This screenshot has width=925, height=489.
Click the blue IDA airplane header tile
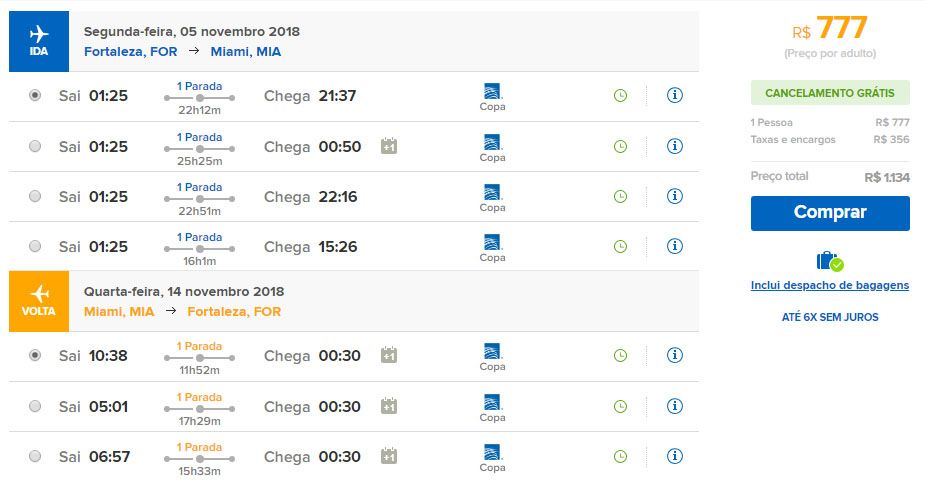click(x=39, y=41)
